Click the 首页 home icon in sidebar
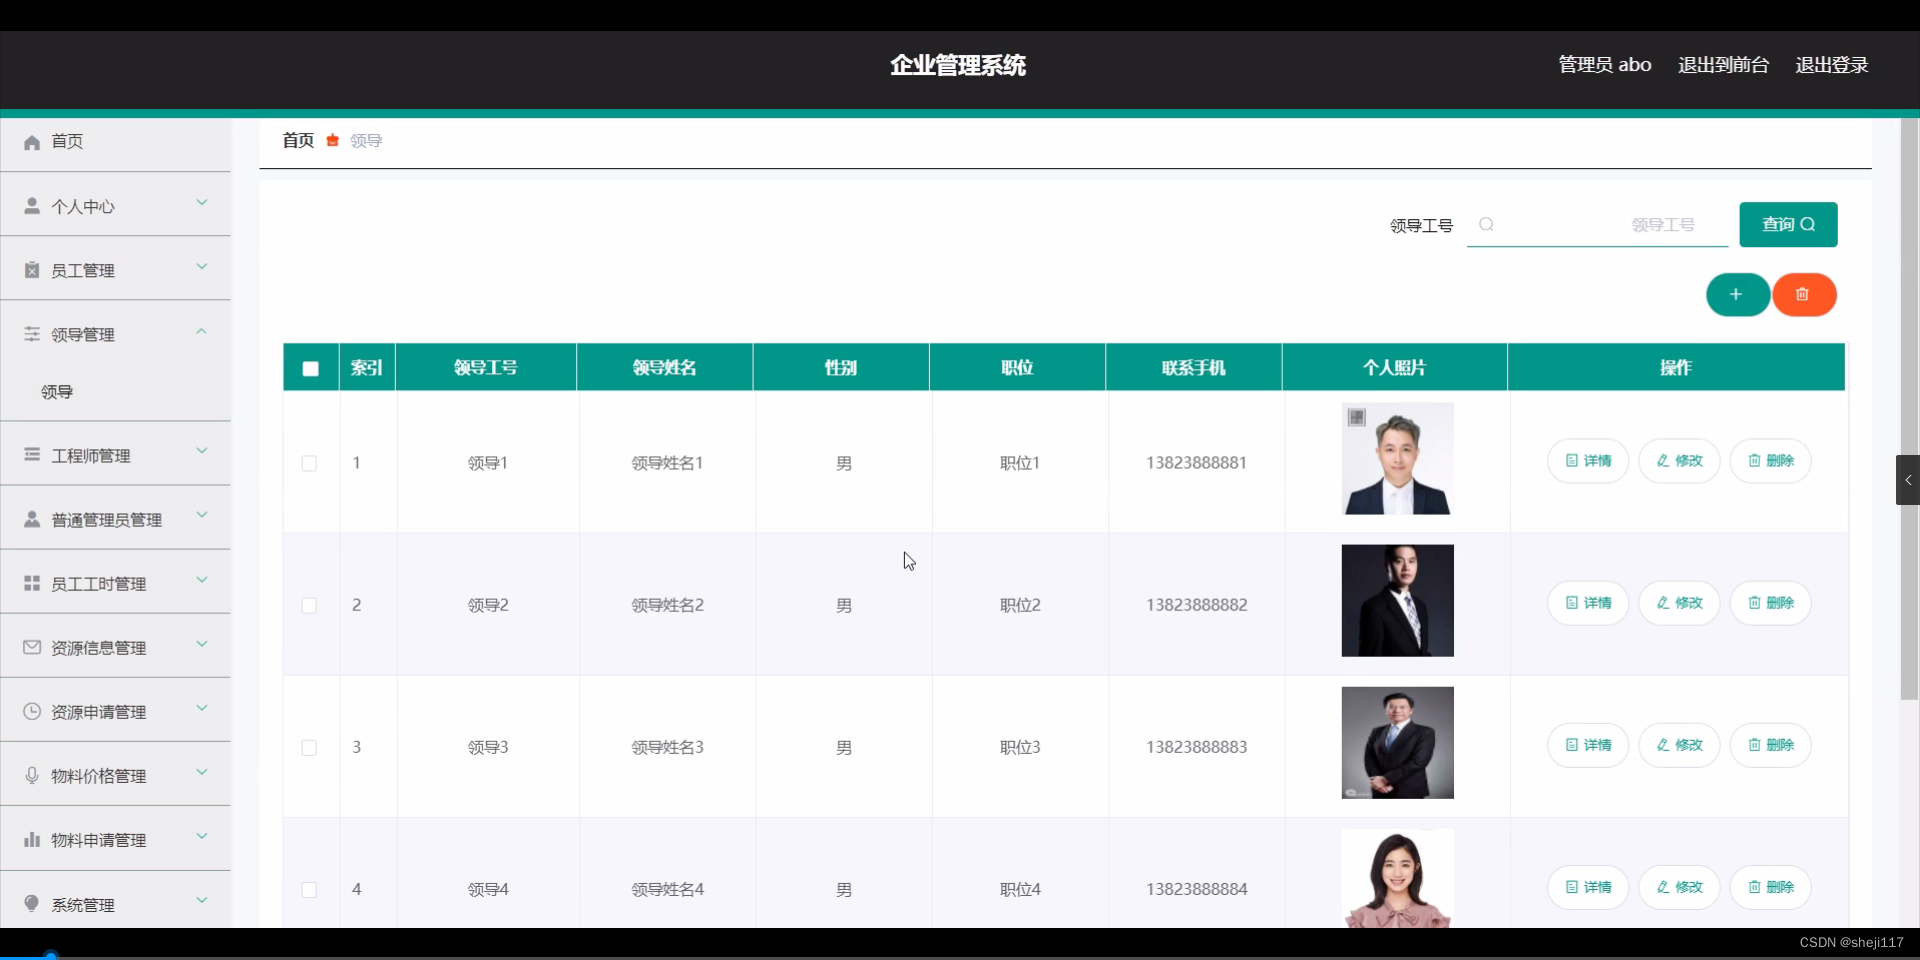This screenshot has width=1920, height=960. [31, 142]
